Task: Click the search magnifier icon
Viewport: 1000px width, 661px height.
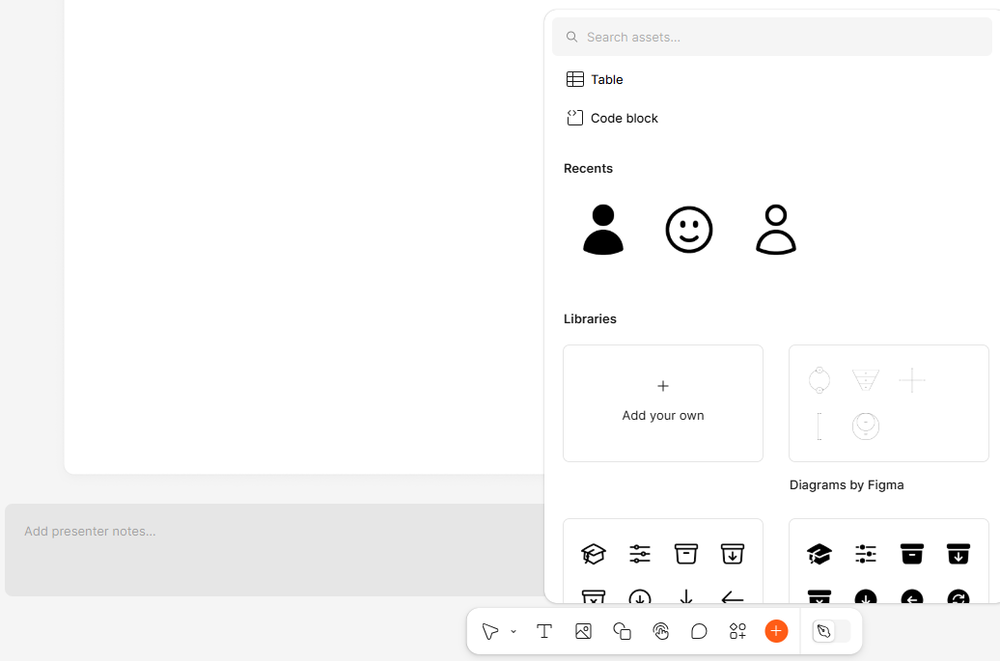Action: click(572, 37)
